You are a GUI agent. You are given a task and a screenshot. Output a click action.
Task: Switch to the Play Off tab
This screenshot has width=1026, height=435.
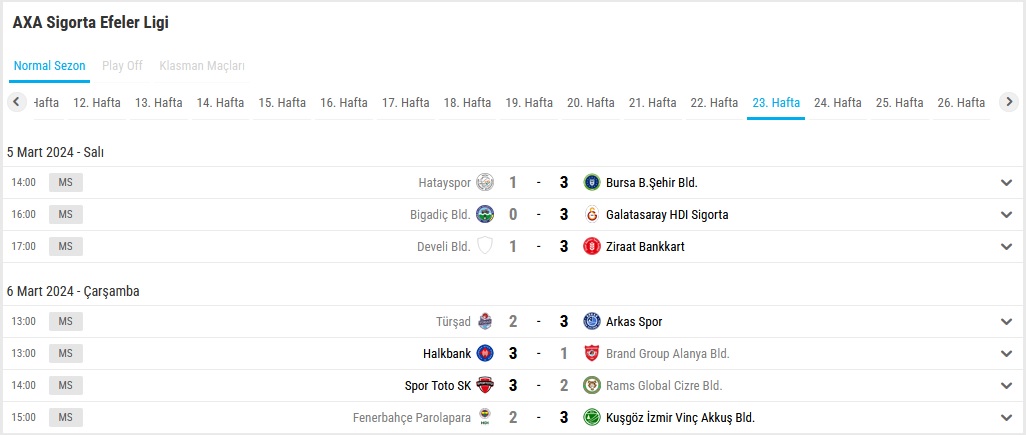point(122,66)
